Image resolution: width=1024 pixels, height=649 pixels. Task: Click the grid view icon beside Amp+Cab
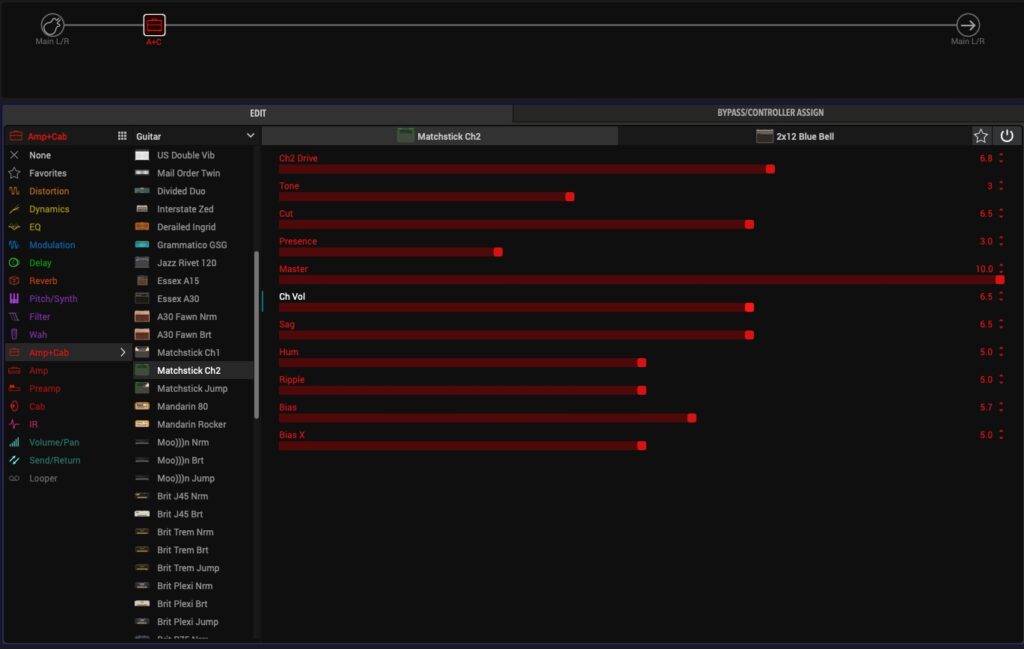pyautogui.click(x=122, y=136)
